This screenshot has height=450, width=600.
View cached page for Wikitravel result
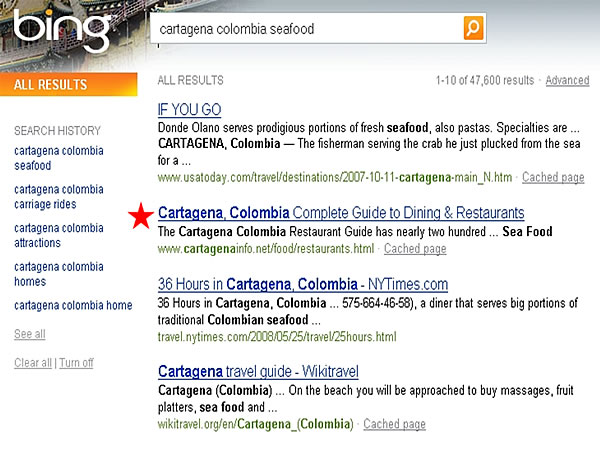click(394, 424)
